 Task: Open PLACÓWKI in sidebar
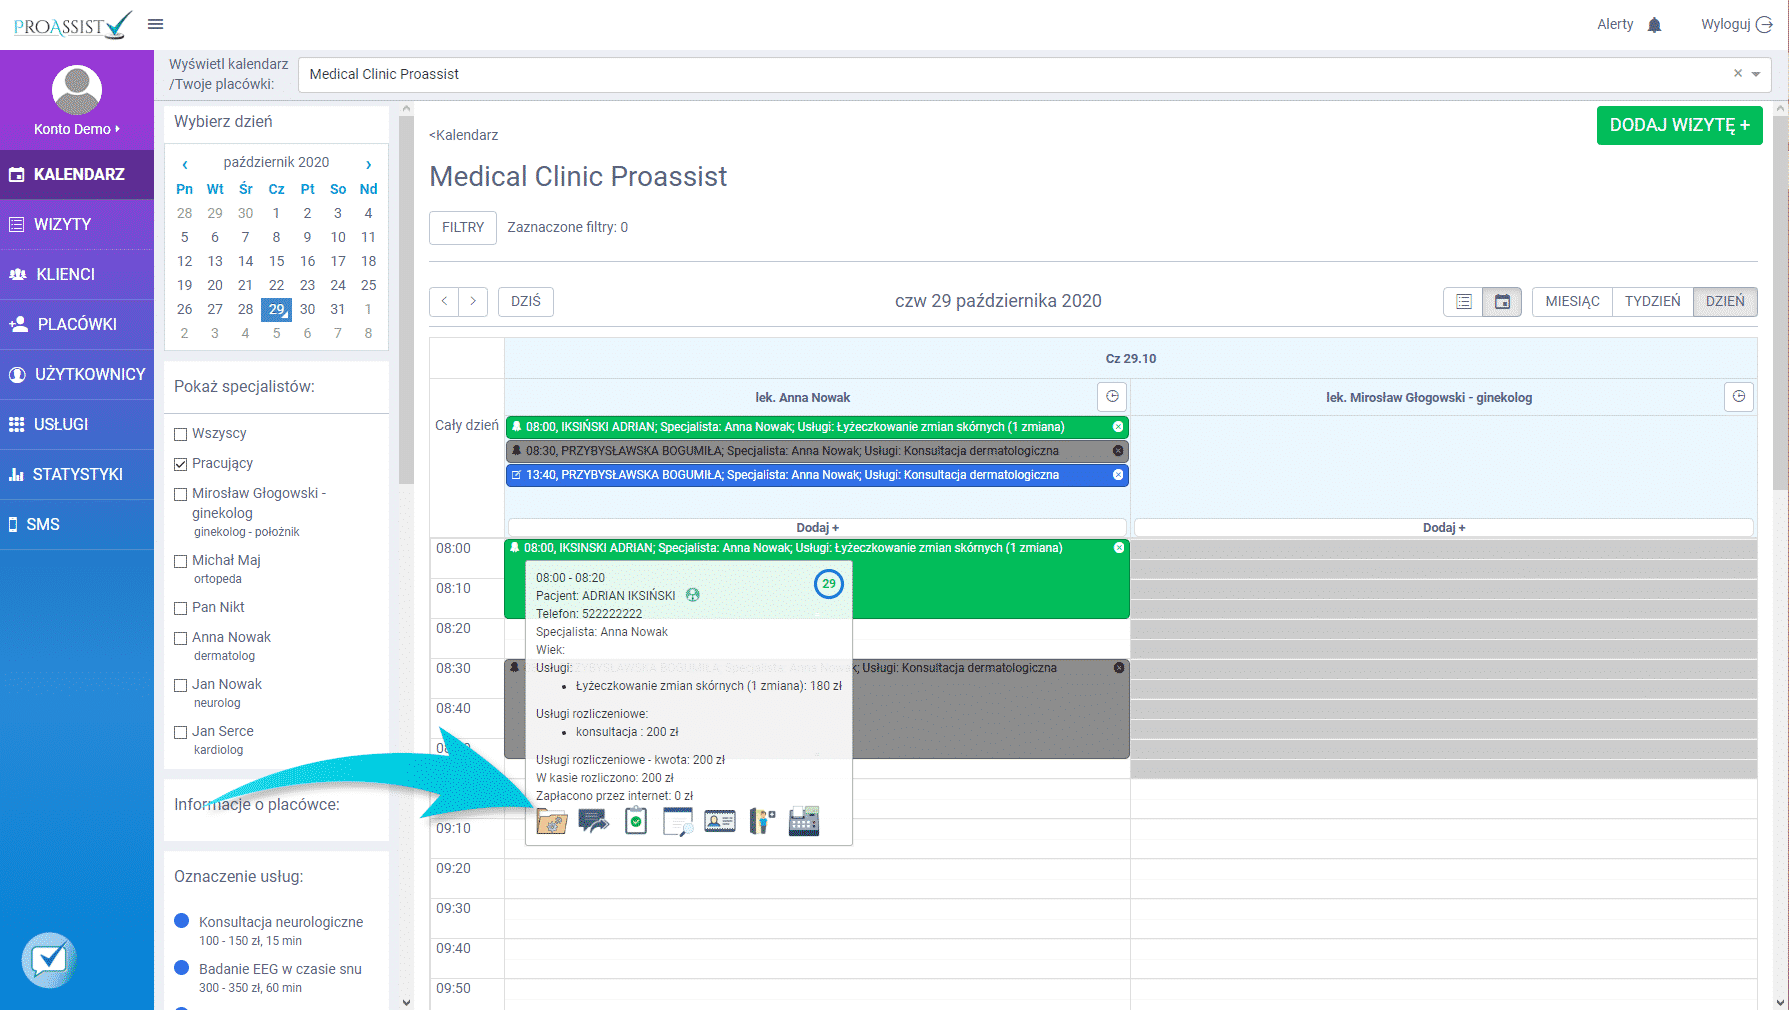point(77,324)
